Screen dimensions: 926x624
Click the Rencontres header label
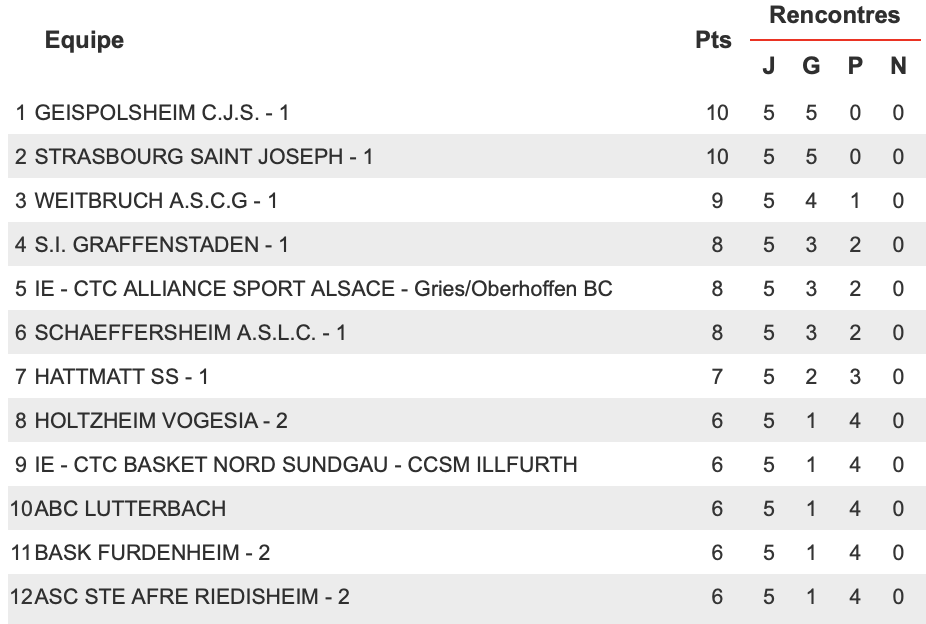(834, 15)
